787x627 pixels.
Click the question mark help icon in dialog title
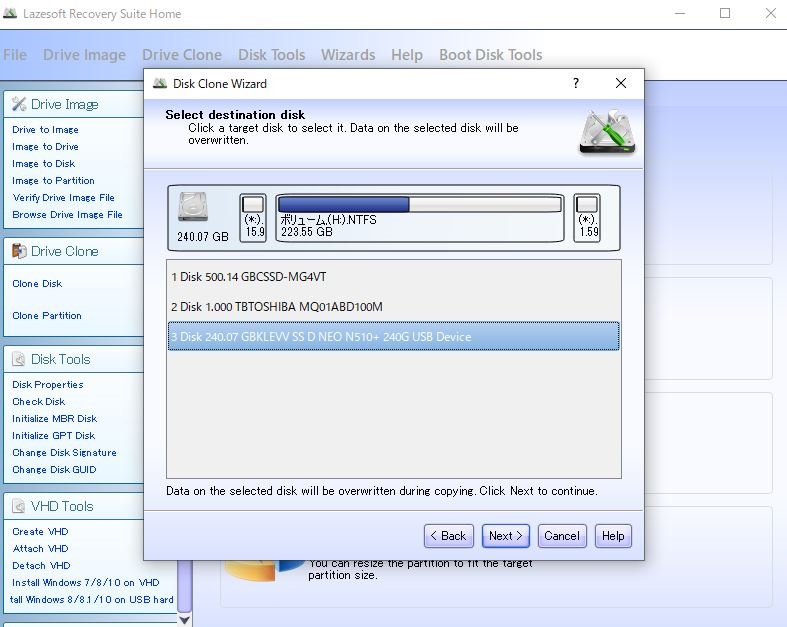576,83
